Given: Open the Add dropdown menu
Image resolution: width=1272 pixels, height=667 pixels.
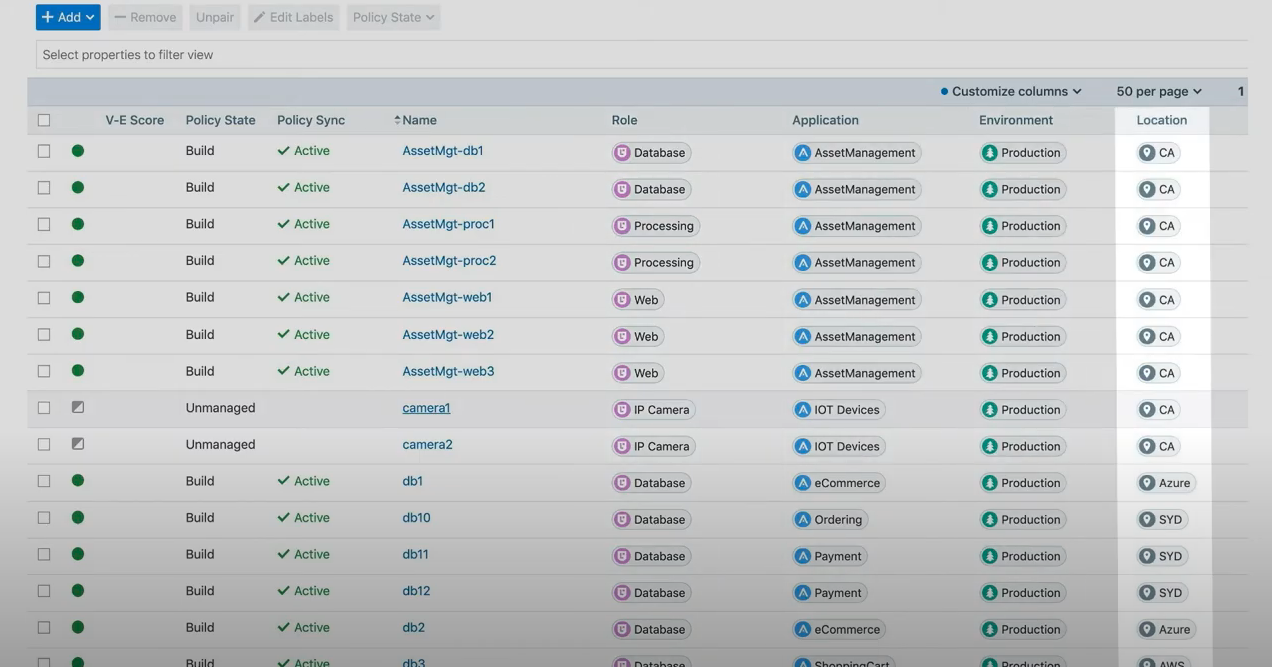Looking at the screenshot, I should (x=67, y=17).
